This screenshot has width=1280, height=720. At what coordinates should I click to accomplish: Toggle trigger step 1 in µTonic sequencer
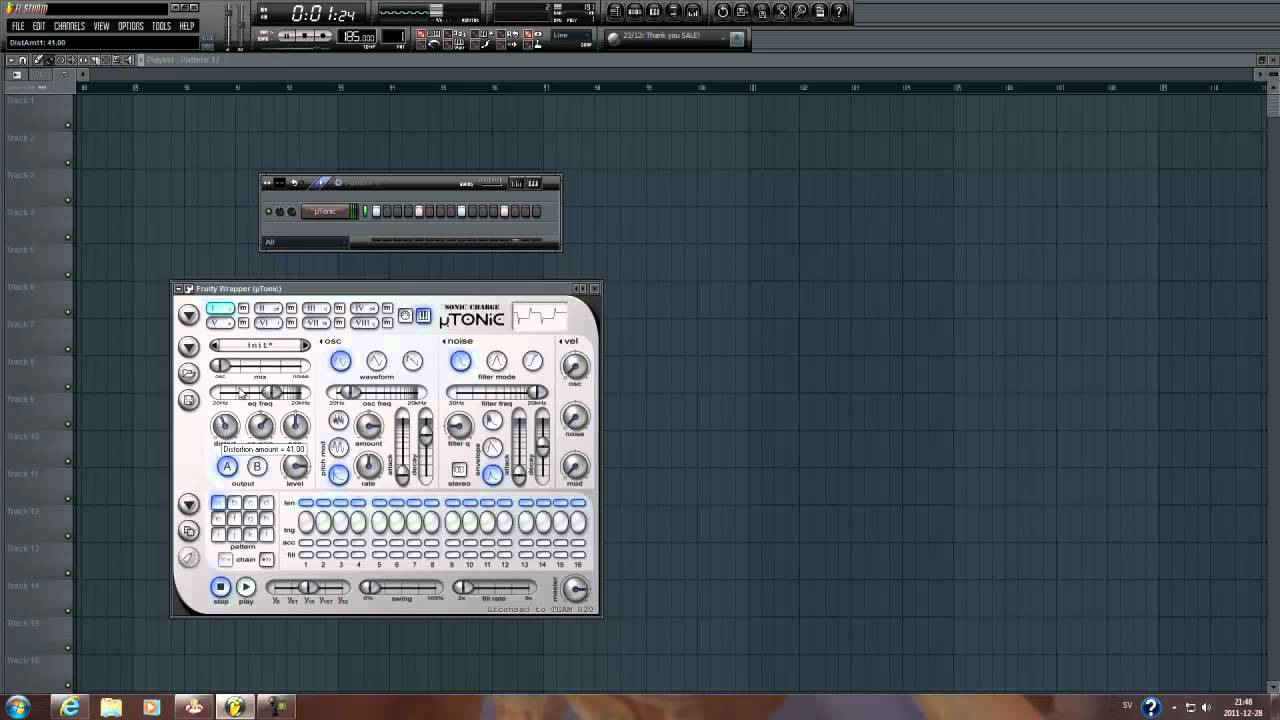[x=306, y=522]
